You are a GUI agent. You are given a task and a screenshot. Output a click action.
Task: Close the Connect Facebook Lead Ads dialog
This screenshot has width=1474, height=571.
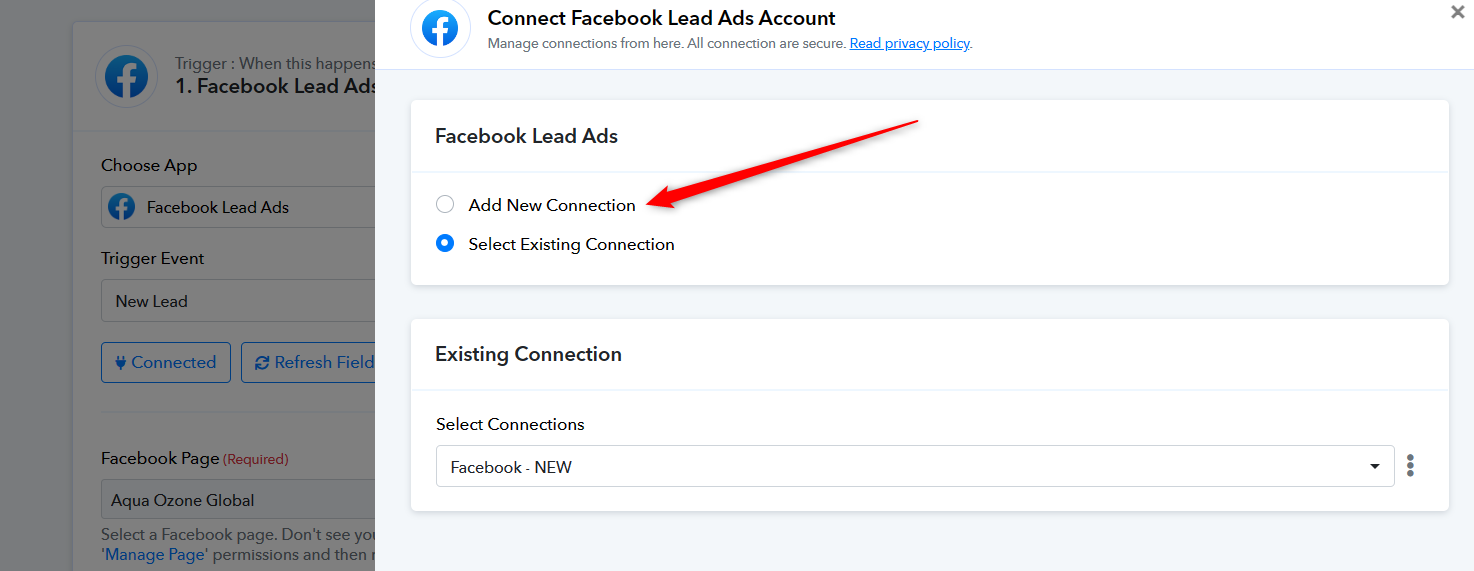(x=1458, y=12)
